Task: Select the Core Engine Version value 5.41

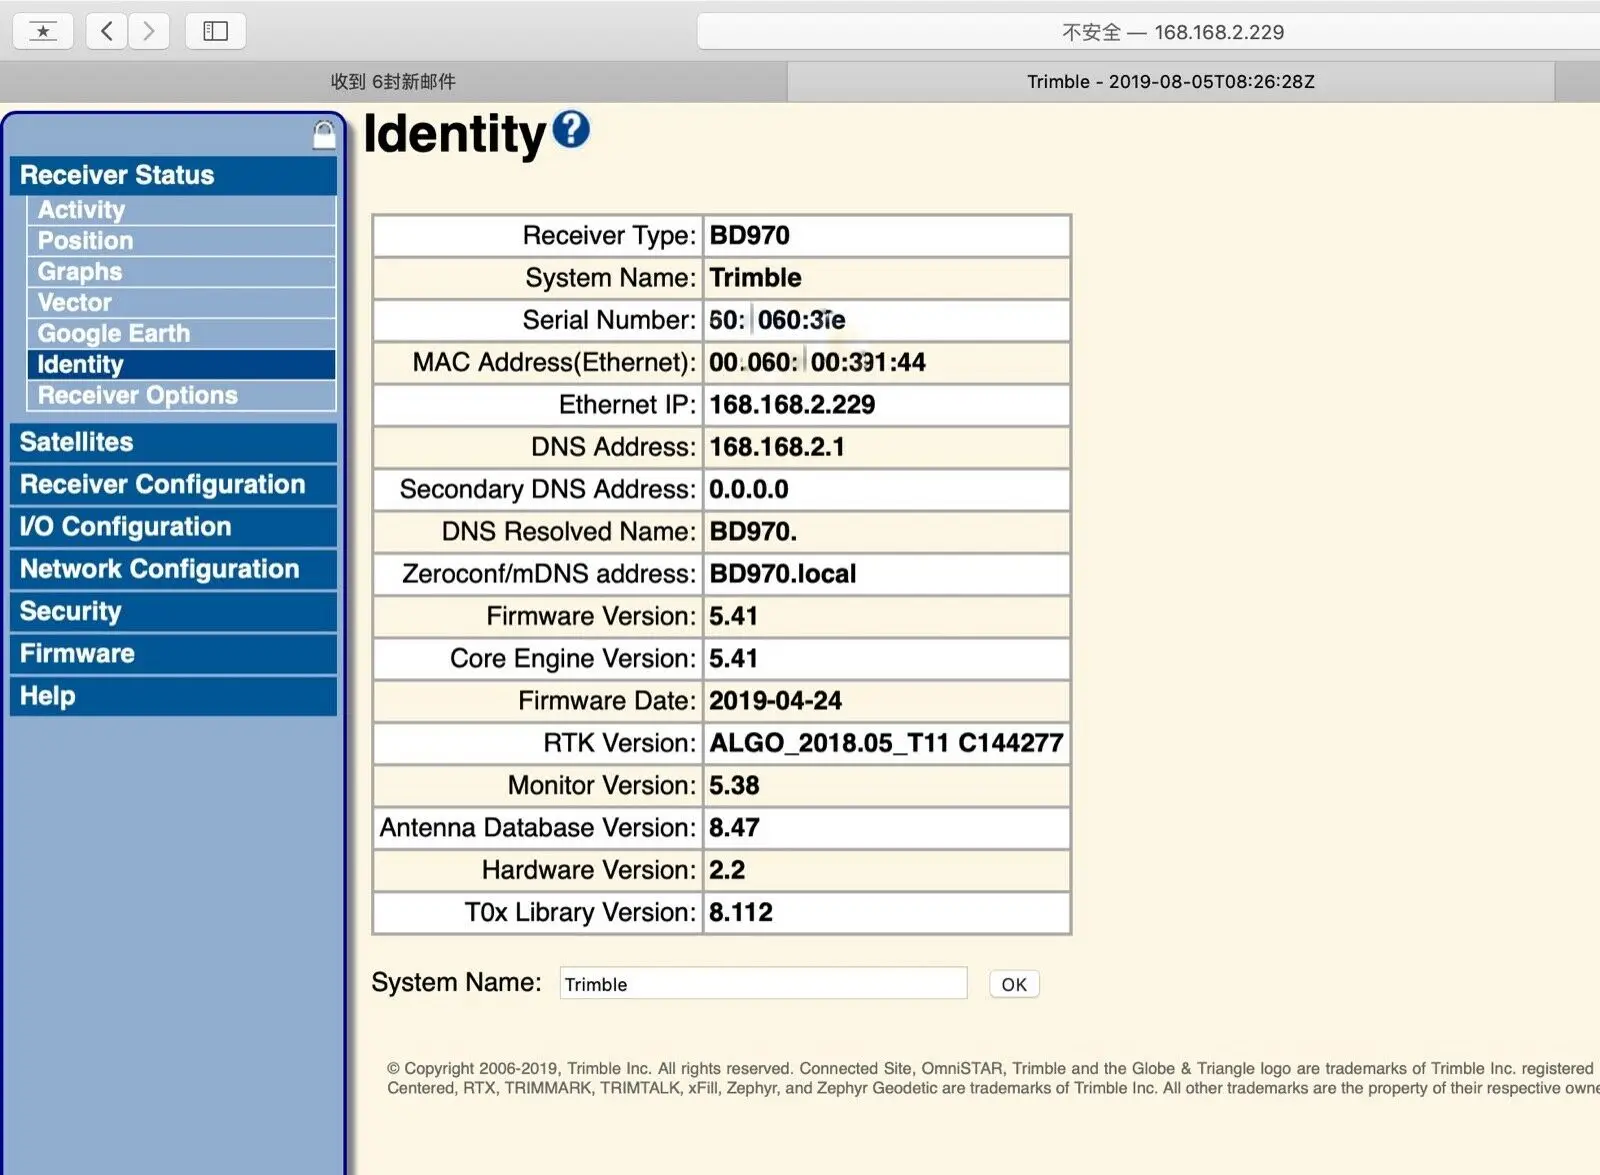Action: (x=734, y=659)
